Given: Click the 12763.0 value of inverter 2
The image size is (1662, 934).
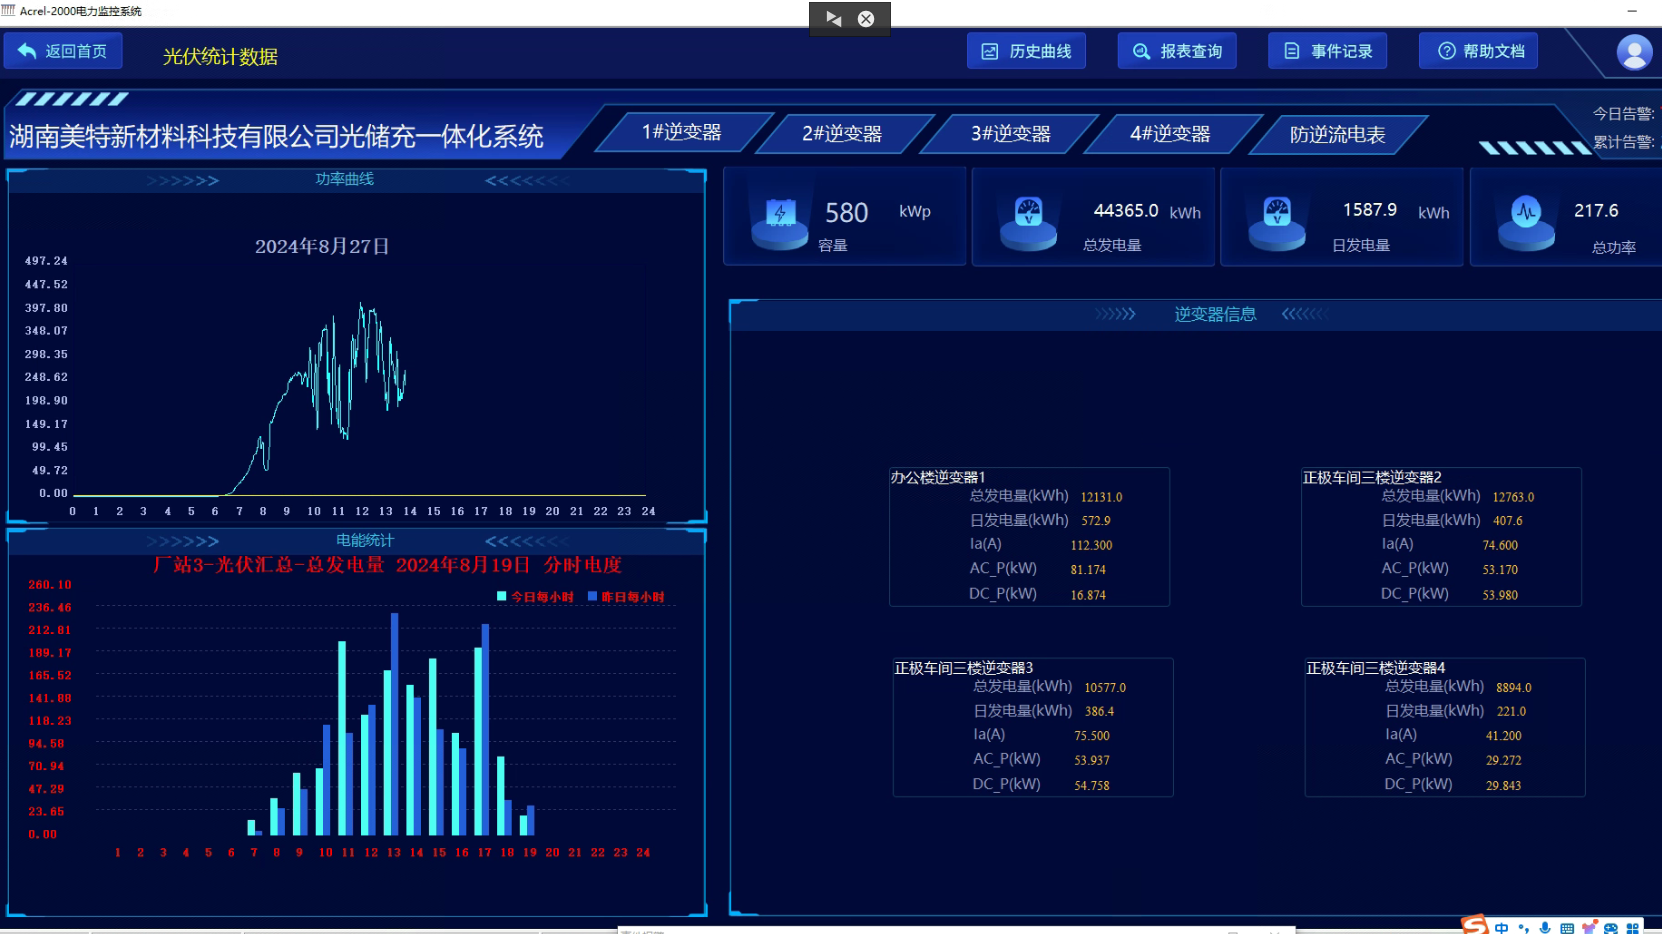Looking at the screenshot, I should click(1513, 497).
